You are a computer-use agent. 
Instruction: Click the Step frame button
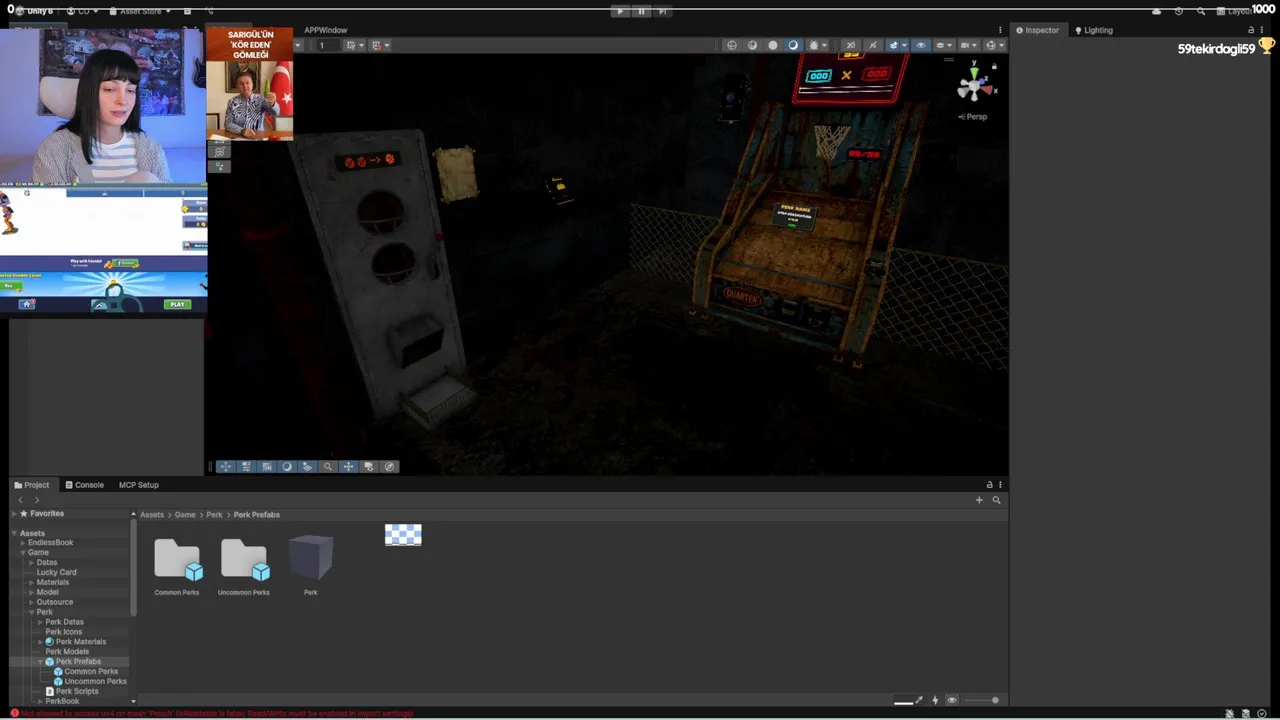click(662, 11)
